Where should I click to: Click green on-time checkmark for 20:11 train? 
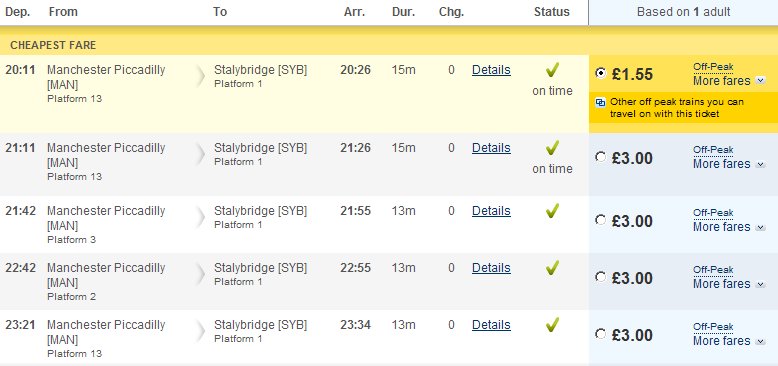pos(552,70)
